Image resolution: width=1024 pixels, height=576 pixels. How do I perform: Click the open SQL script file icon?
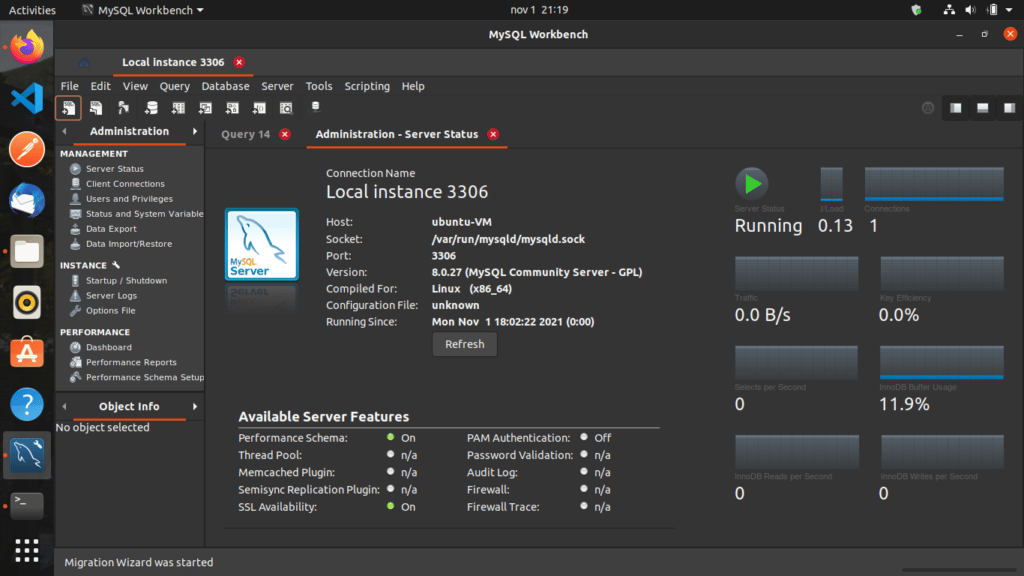click(96, 108)
